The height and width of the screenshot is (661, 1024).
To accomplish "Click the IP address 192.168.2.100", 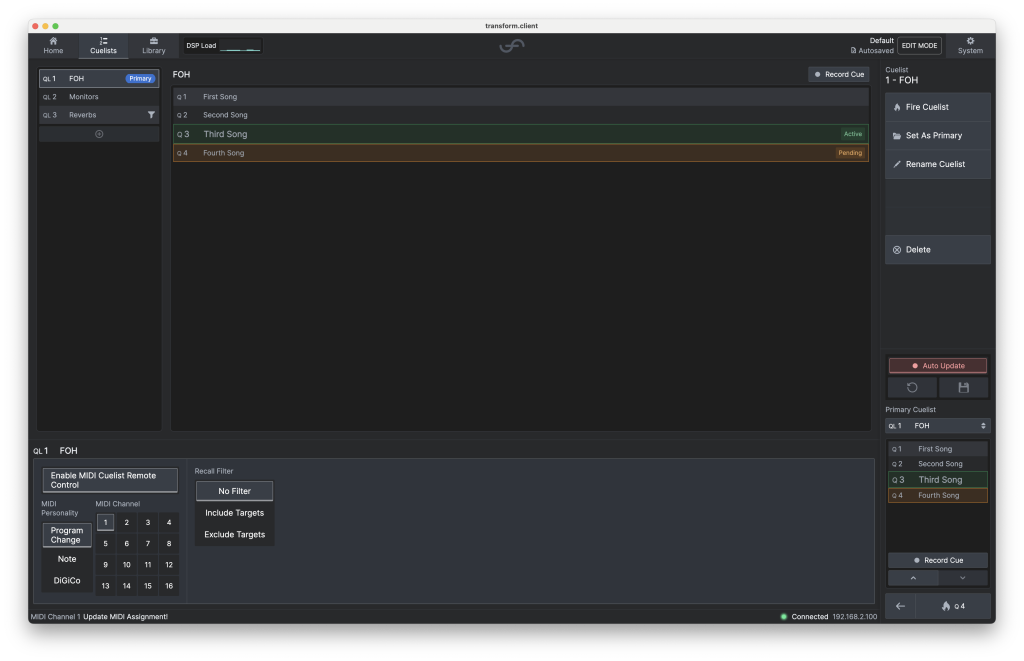I will [x=854, y=617].
